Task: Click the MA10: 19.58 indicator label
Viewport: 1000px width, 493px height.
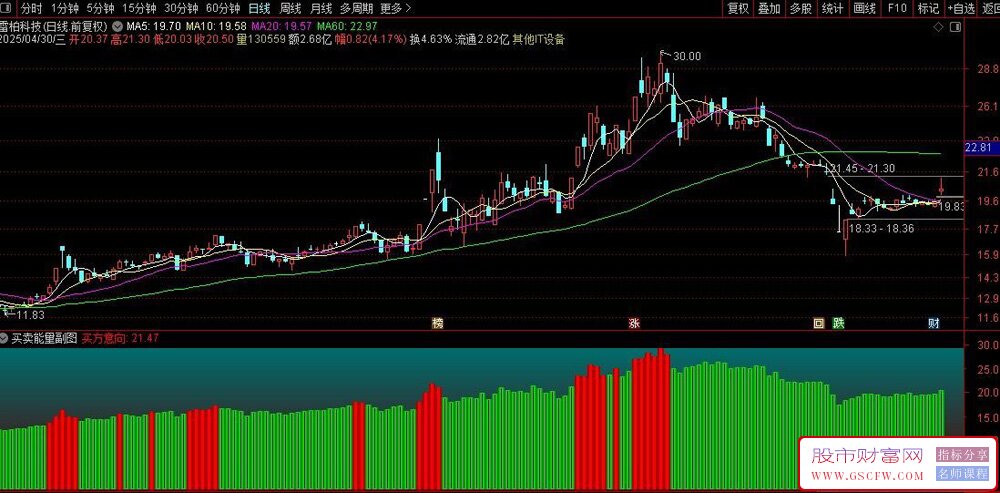Action: [x=216, y=27]
